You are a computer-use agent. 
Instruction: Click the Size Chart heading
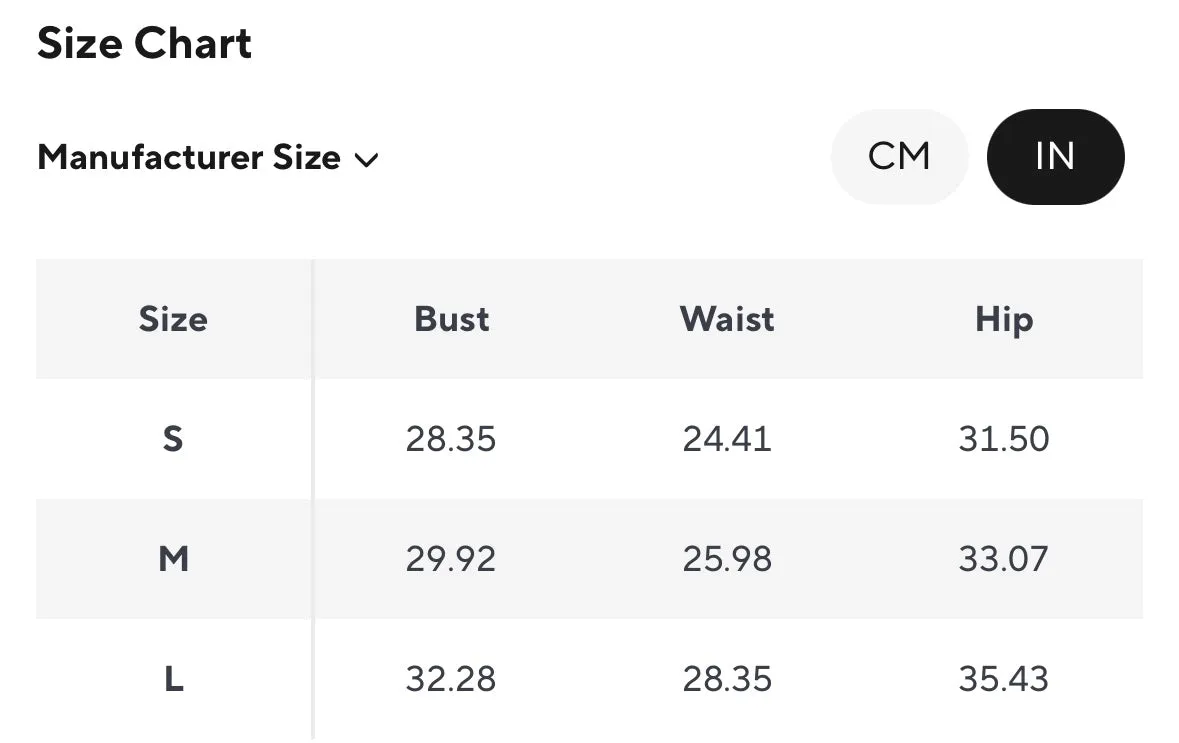tap(144, 44)
